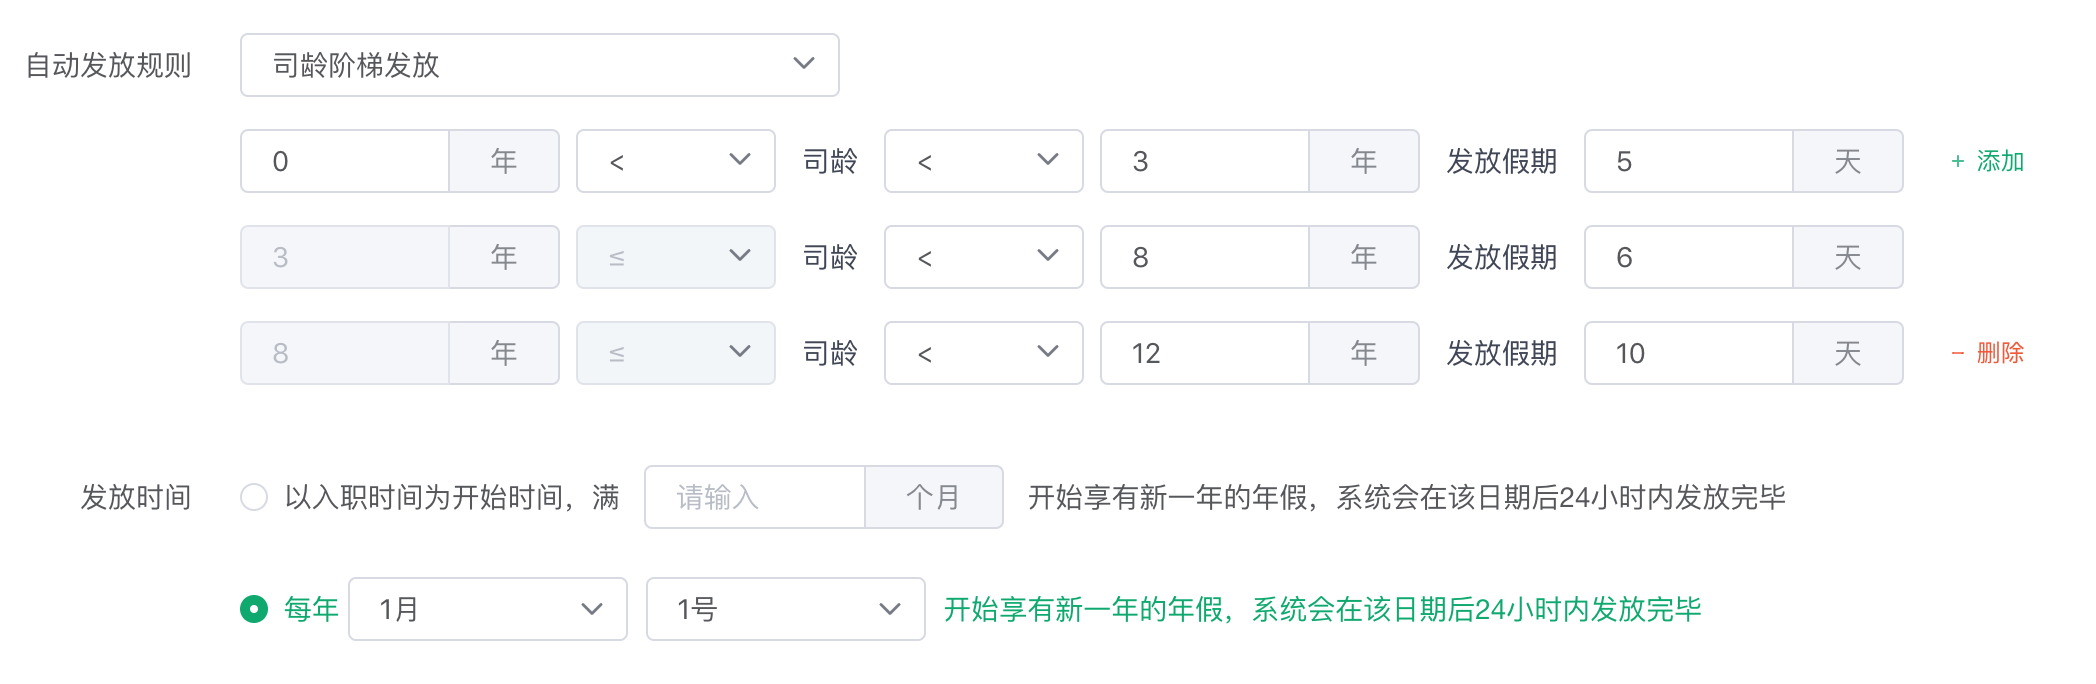Select the 每年 radio button
The image size is (2096, 684).
pos(254,609)
